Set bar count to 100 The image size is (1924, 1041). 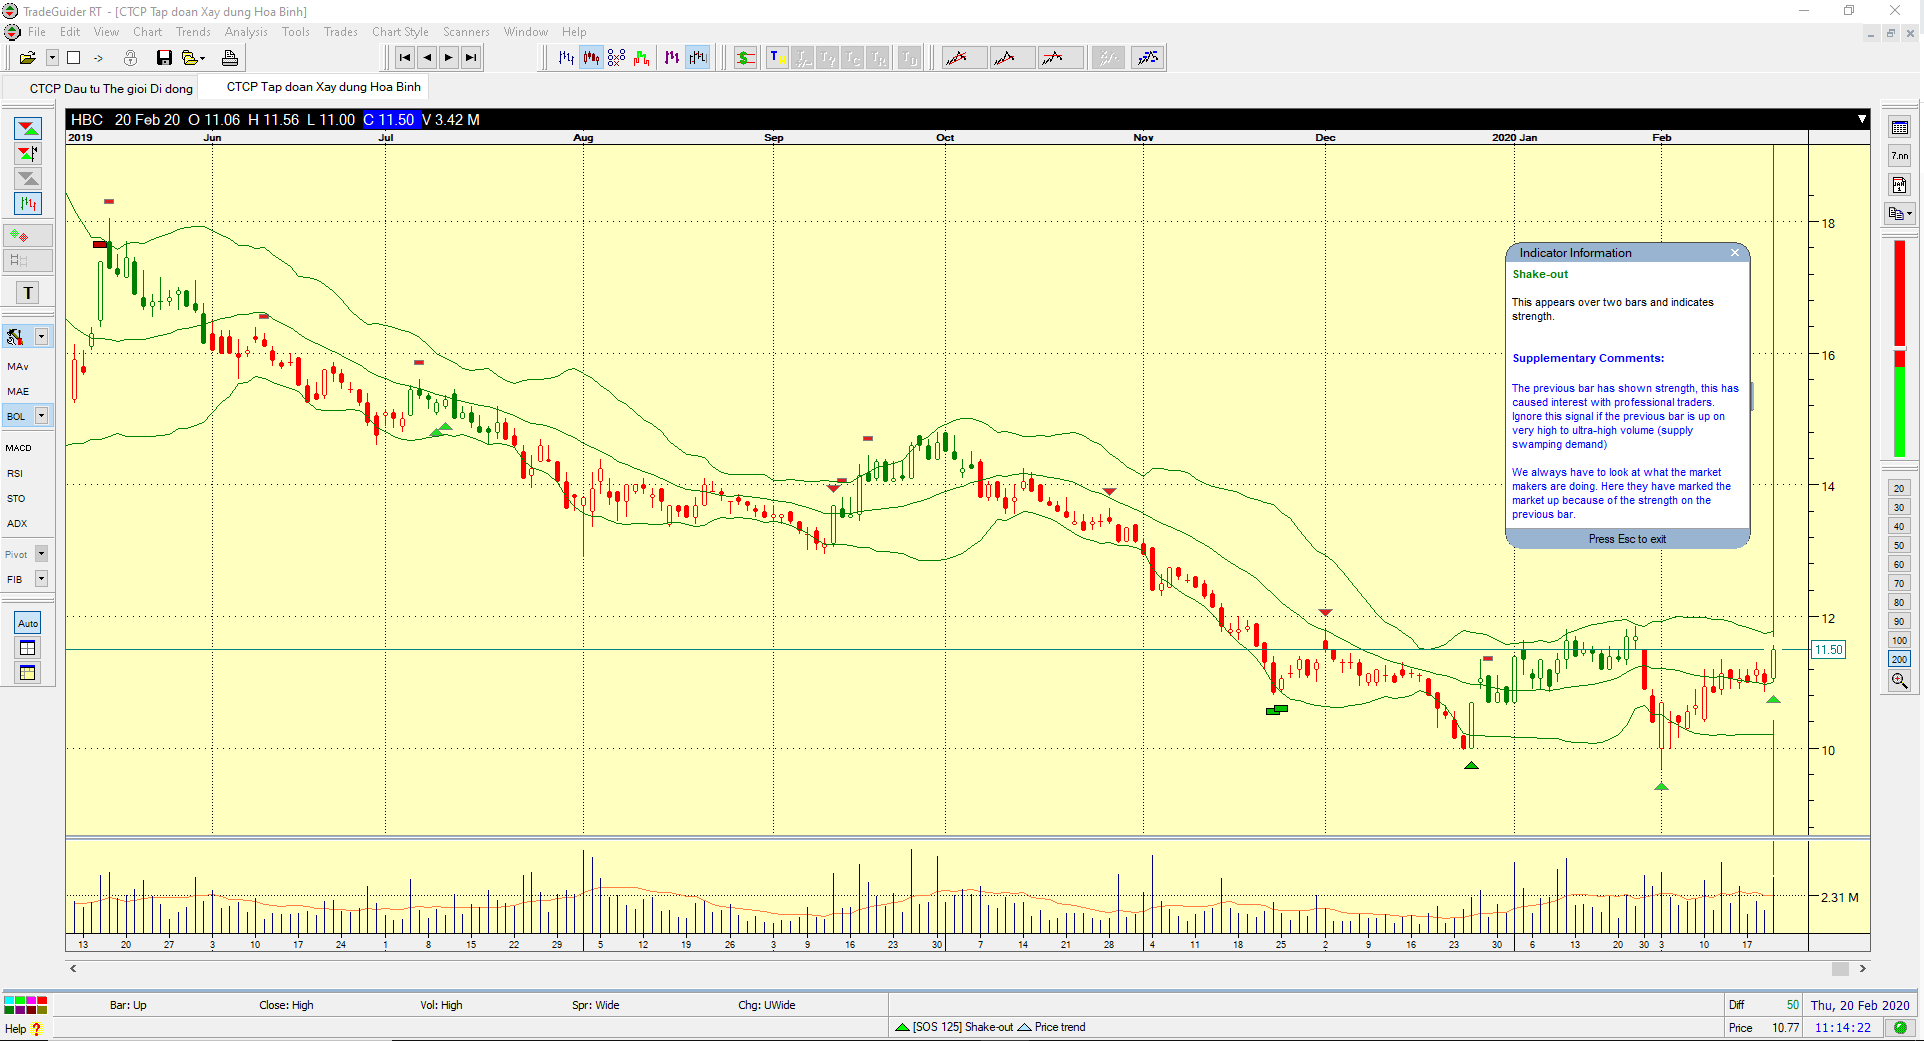click(x=1899, y=640)
